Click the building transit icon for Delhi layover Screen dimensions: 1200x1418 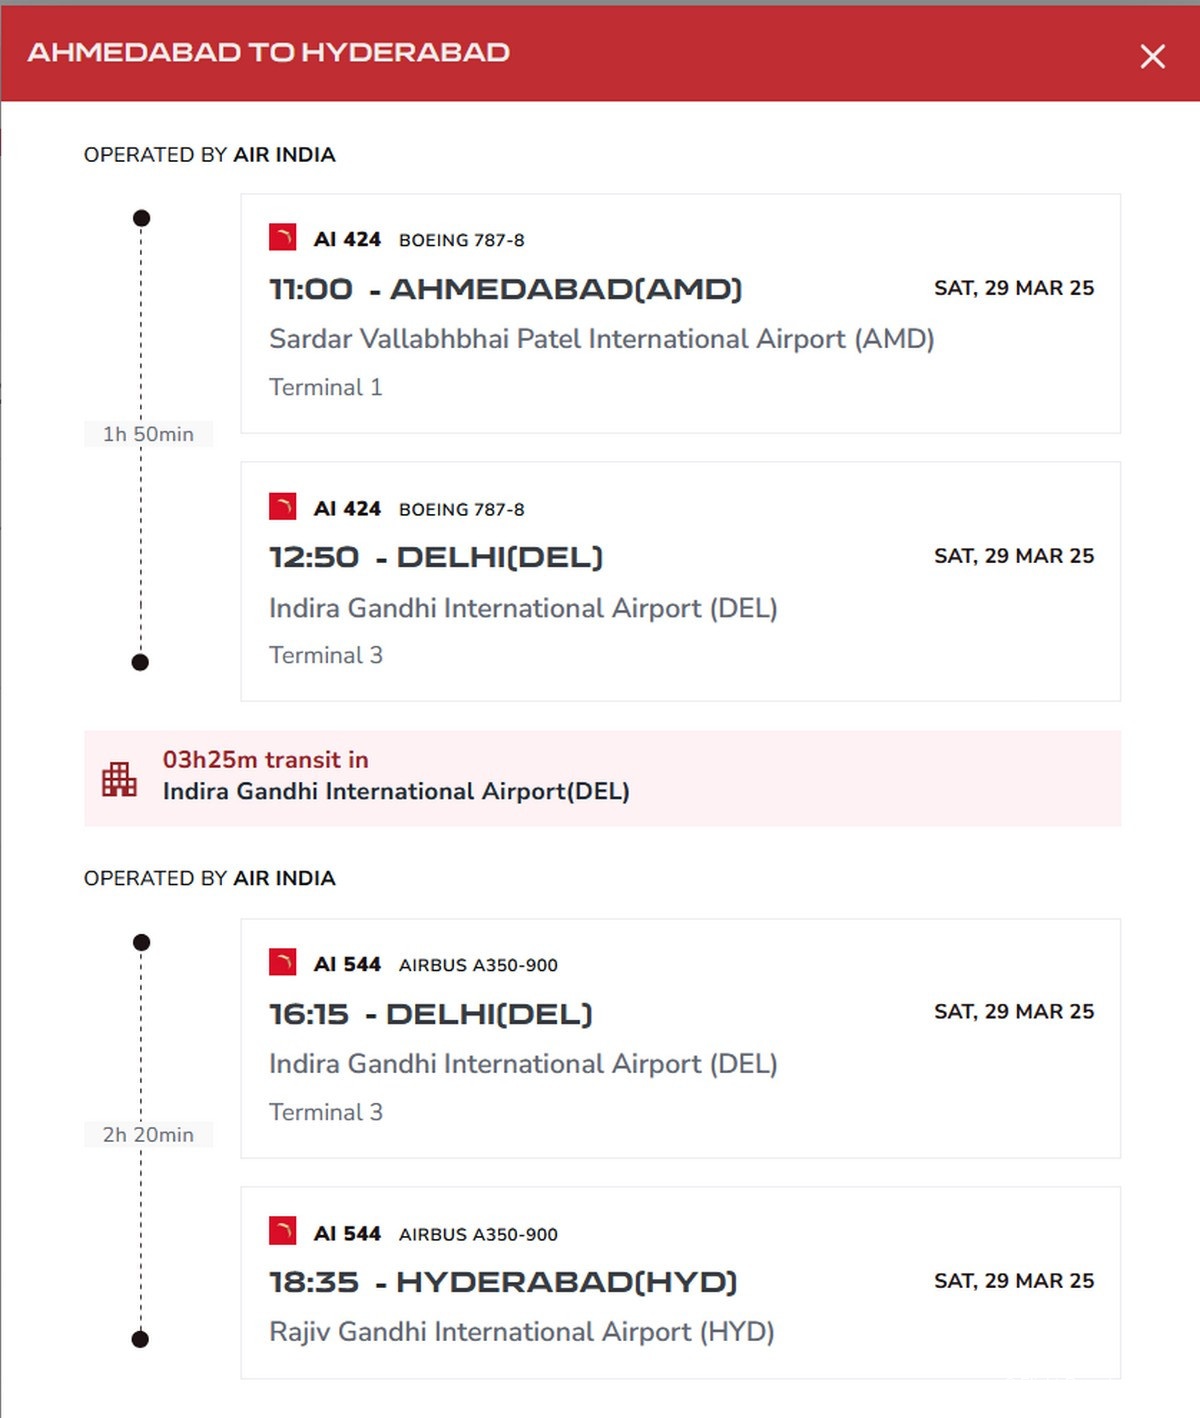tap(119, 779)
